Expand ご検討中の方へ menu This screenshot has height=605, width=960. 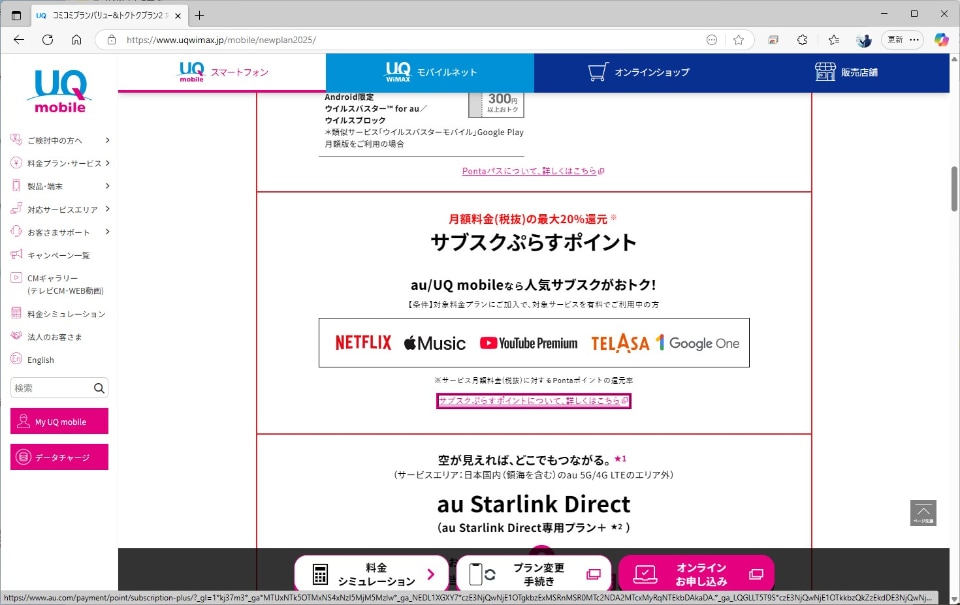(60, 140)
